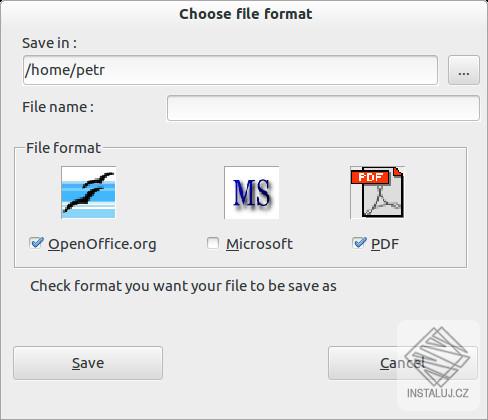Focus the Save in path field
Image resolution: width=488 pixels, height=420 pixels.
pos(230,70)
